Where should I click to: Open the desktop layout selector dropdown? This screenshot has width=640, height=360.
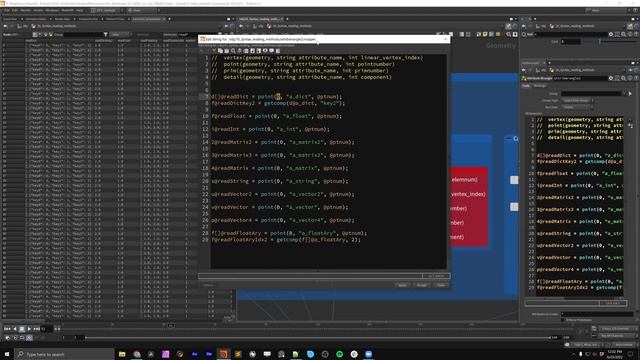tap(107, 10)
